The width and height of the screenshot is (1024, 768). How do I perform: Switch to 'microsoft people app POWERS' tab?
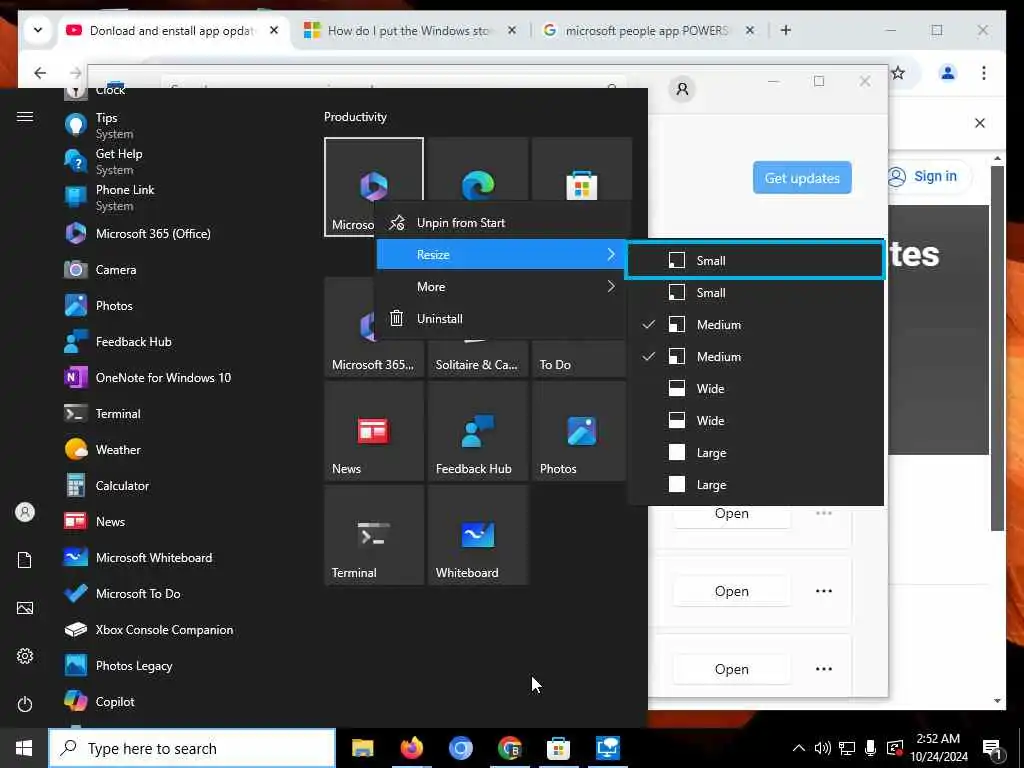[647, 31]
